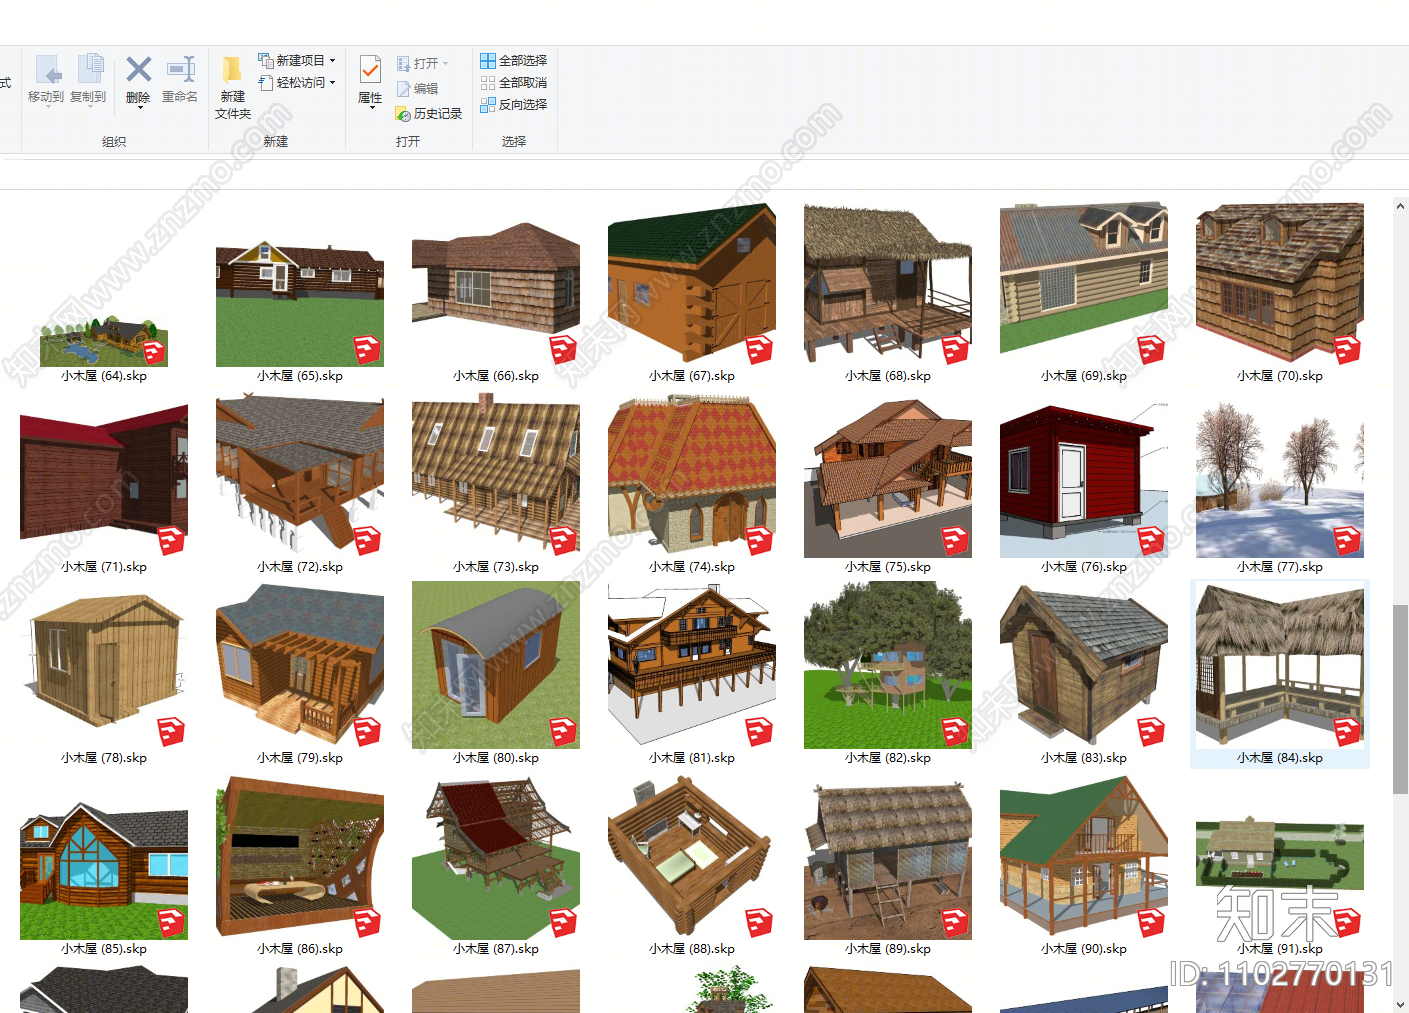
Task: Select thumbnail of 小木屋 (71).skp
Action: click(x=104, y=479)
